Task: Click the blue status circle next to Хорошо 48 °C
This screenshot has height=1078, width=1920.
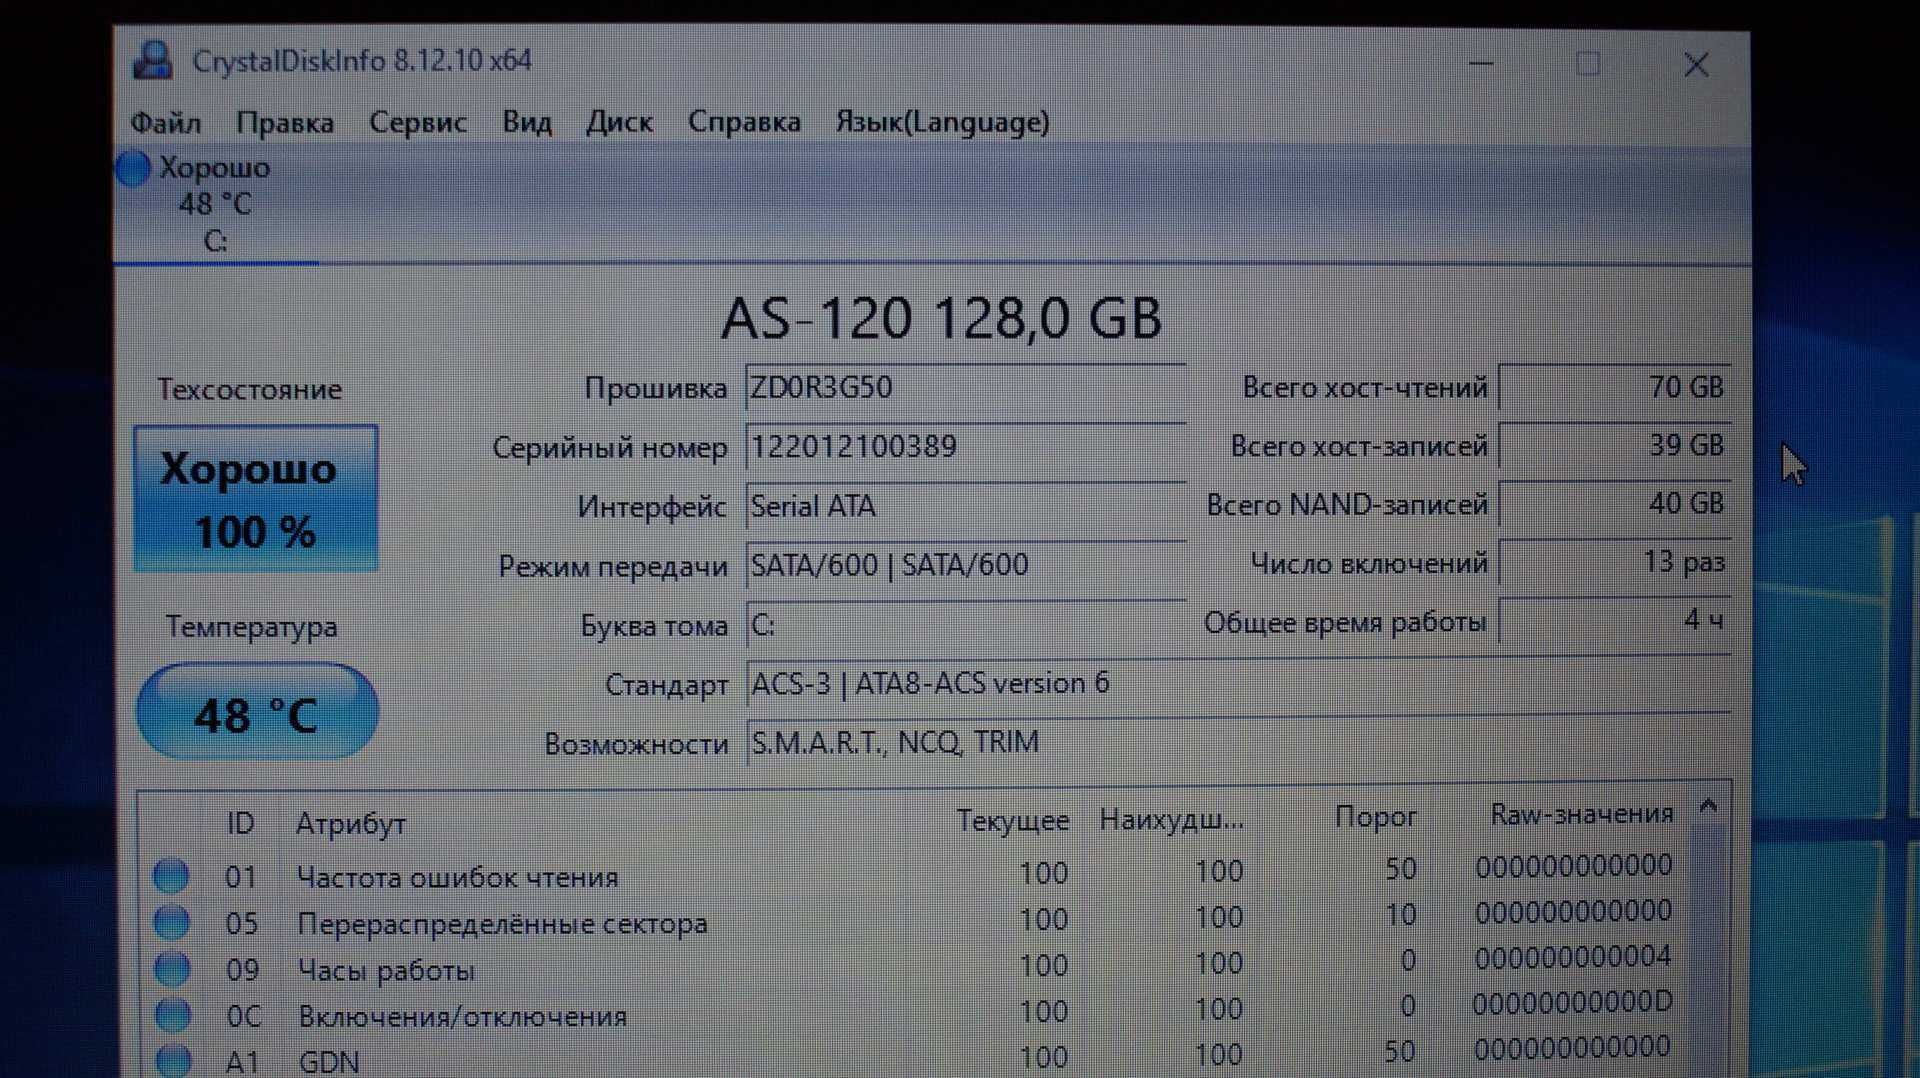Action: (x=133, y=168)
